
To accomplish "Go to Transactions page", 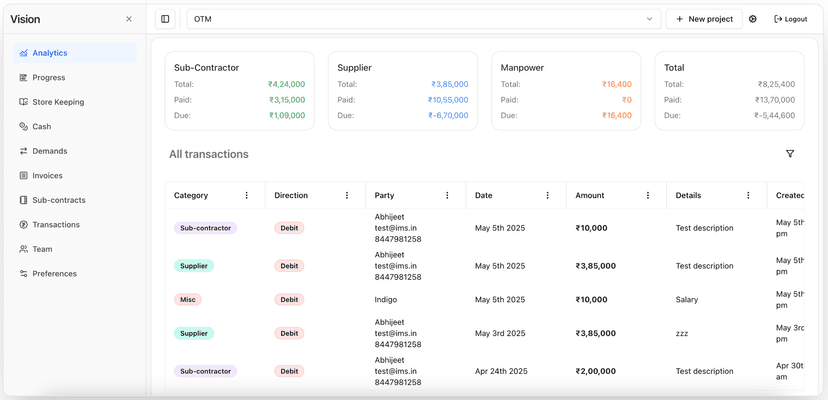I will (75, 225).
